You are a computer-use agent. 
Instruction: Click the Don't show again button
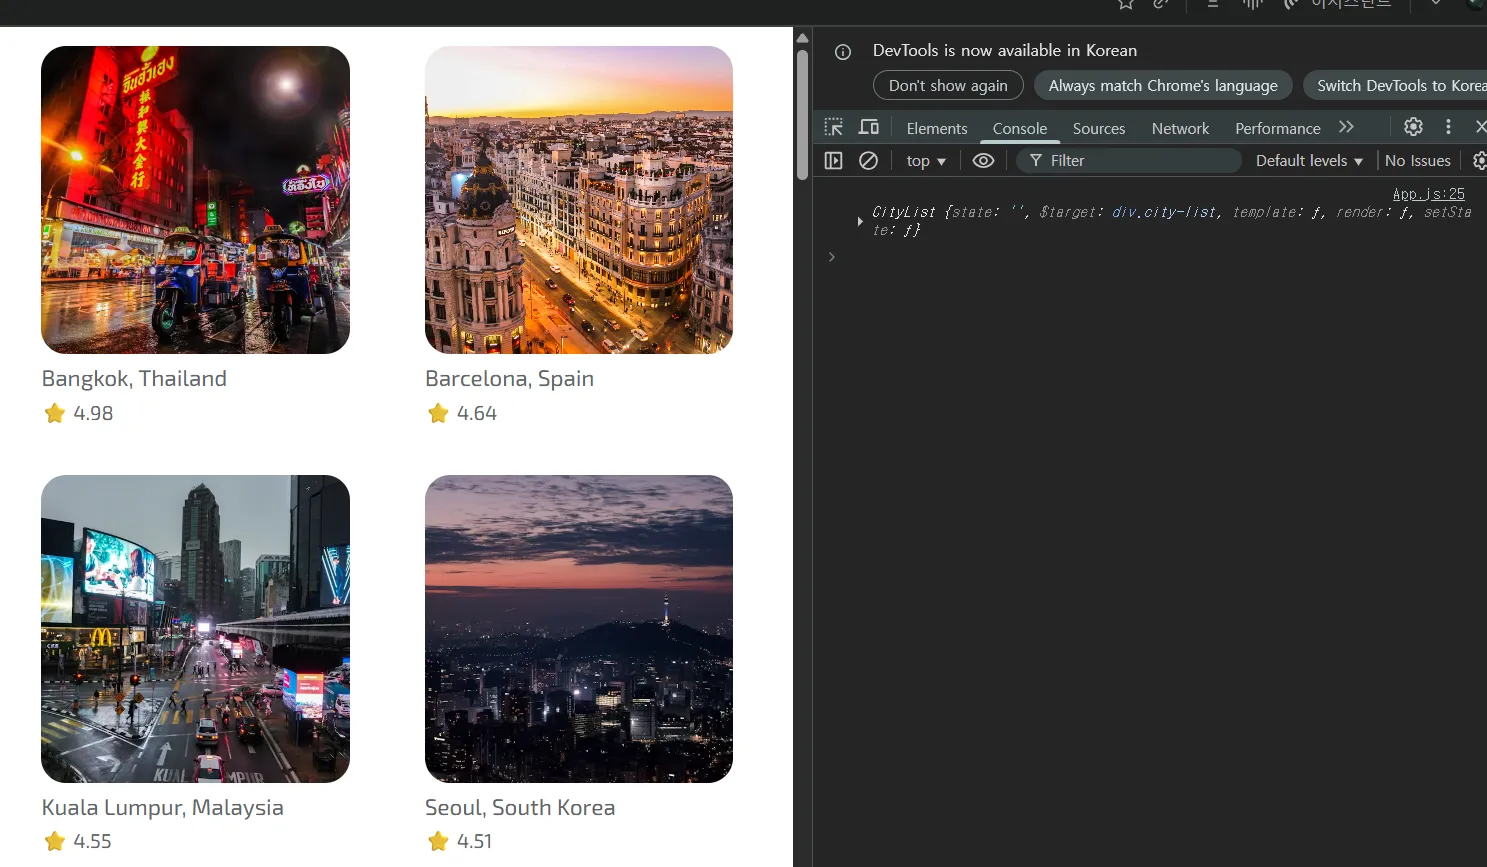948,86
